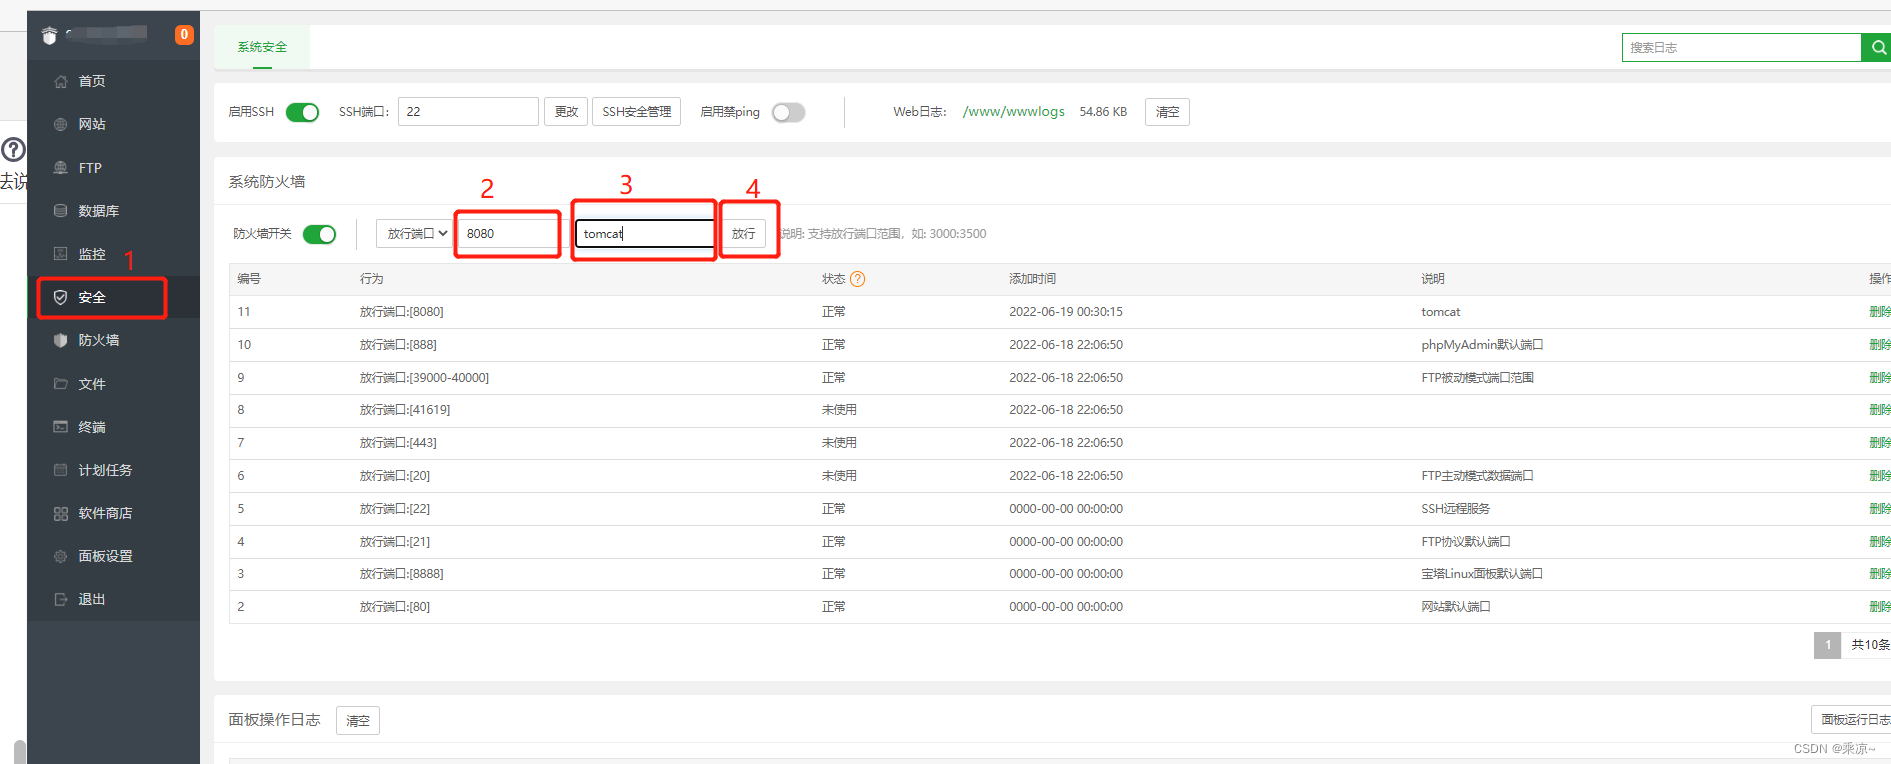1891x764 pixels.
Task: Click the folder icon beside 文件
Action: point(61,384)
